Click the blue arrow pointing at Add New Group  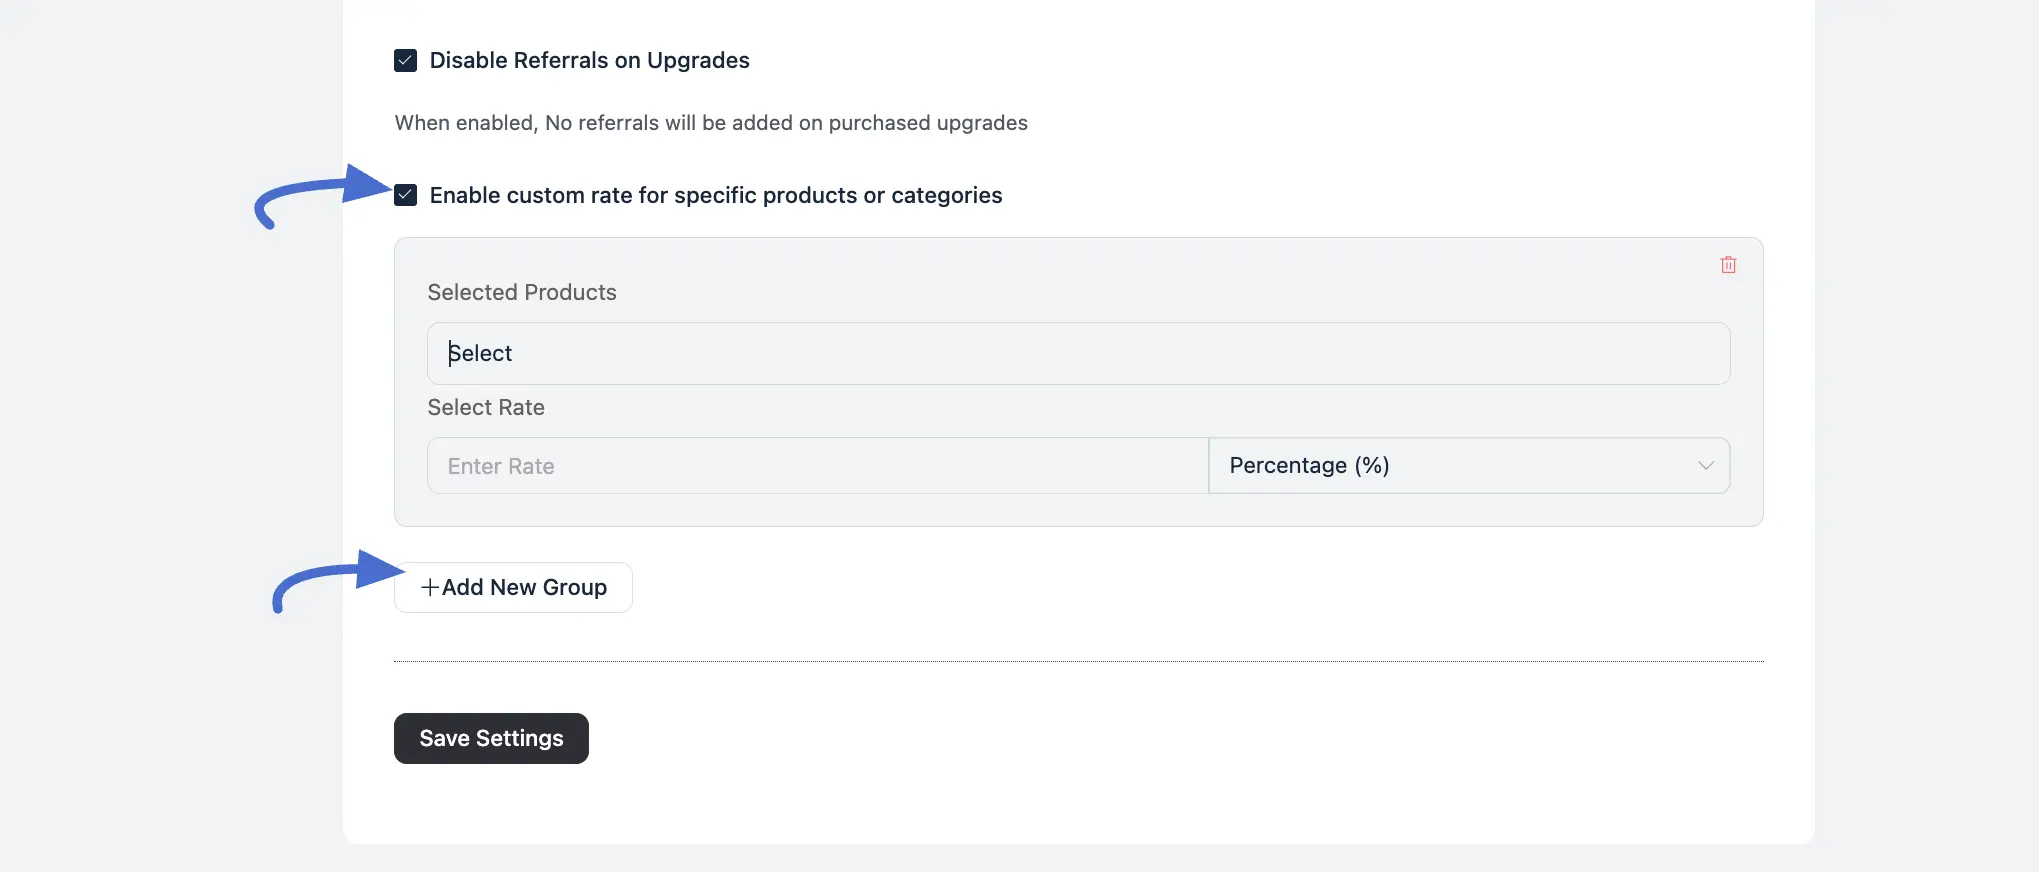pos(335,578)
